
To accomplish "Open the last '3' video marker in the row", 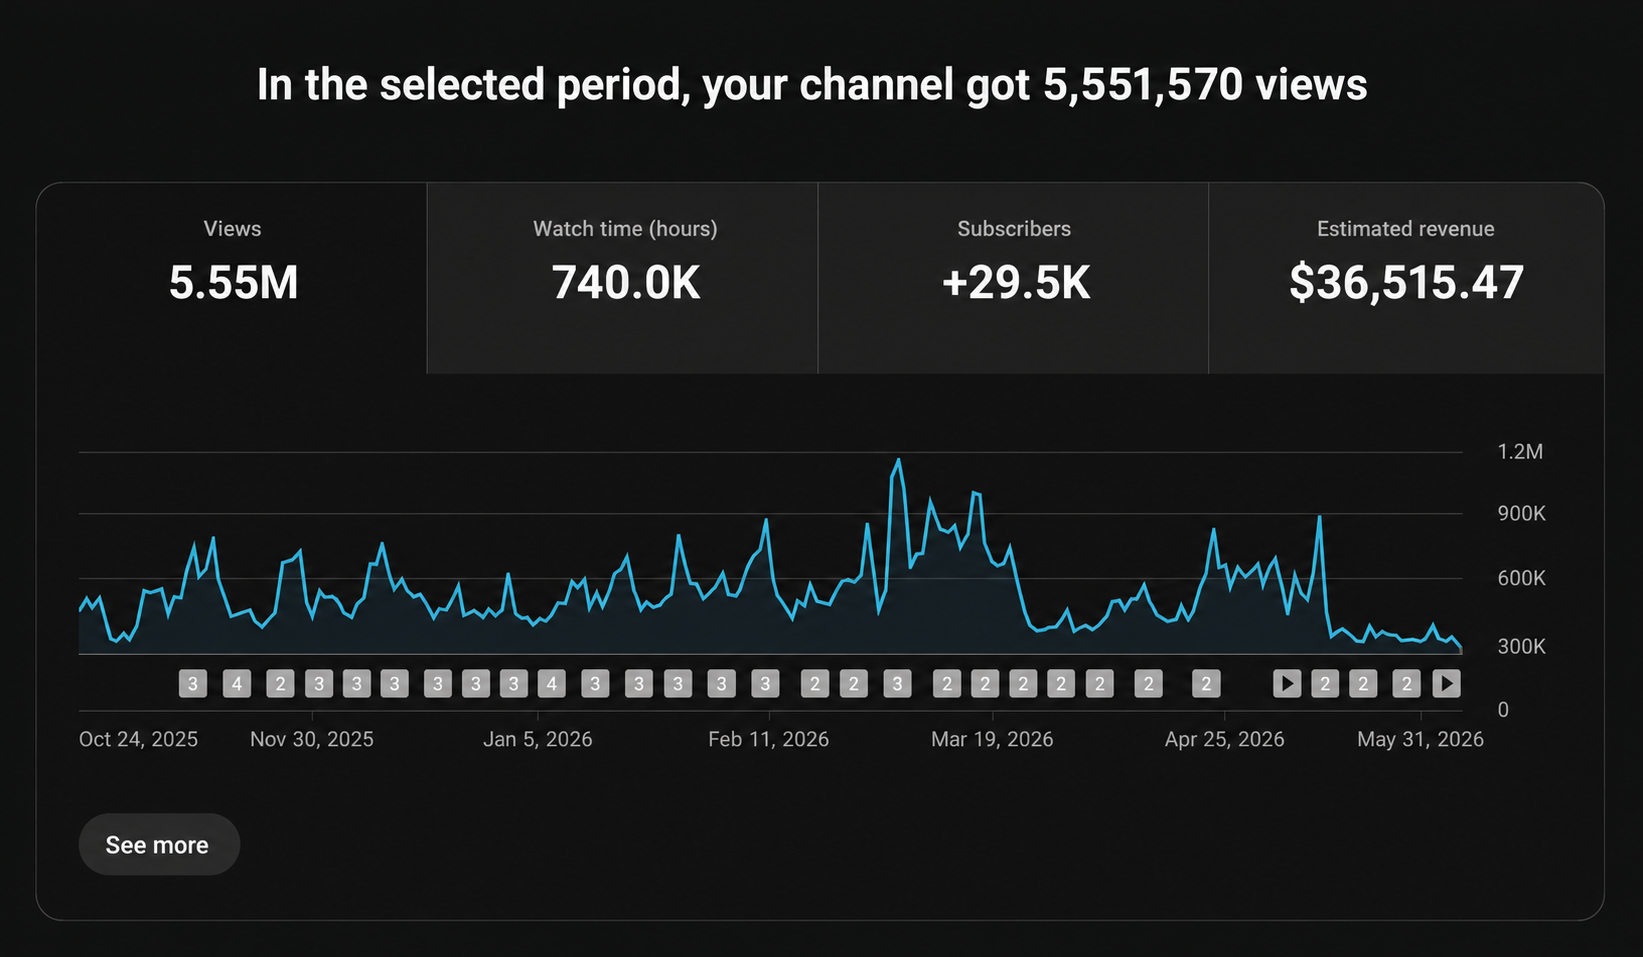I will coord(898,684).
